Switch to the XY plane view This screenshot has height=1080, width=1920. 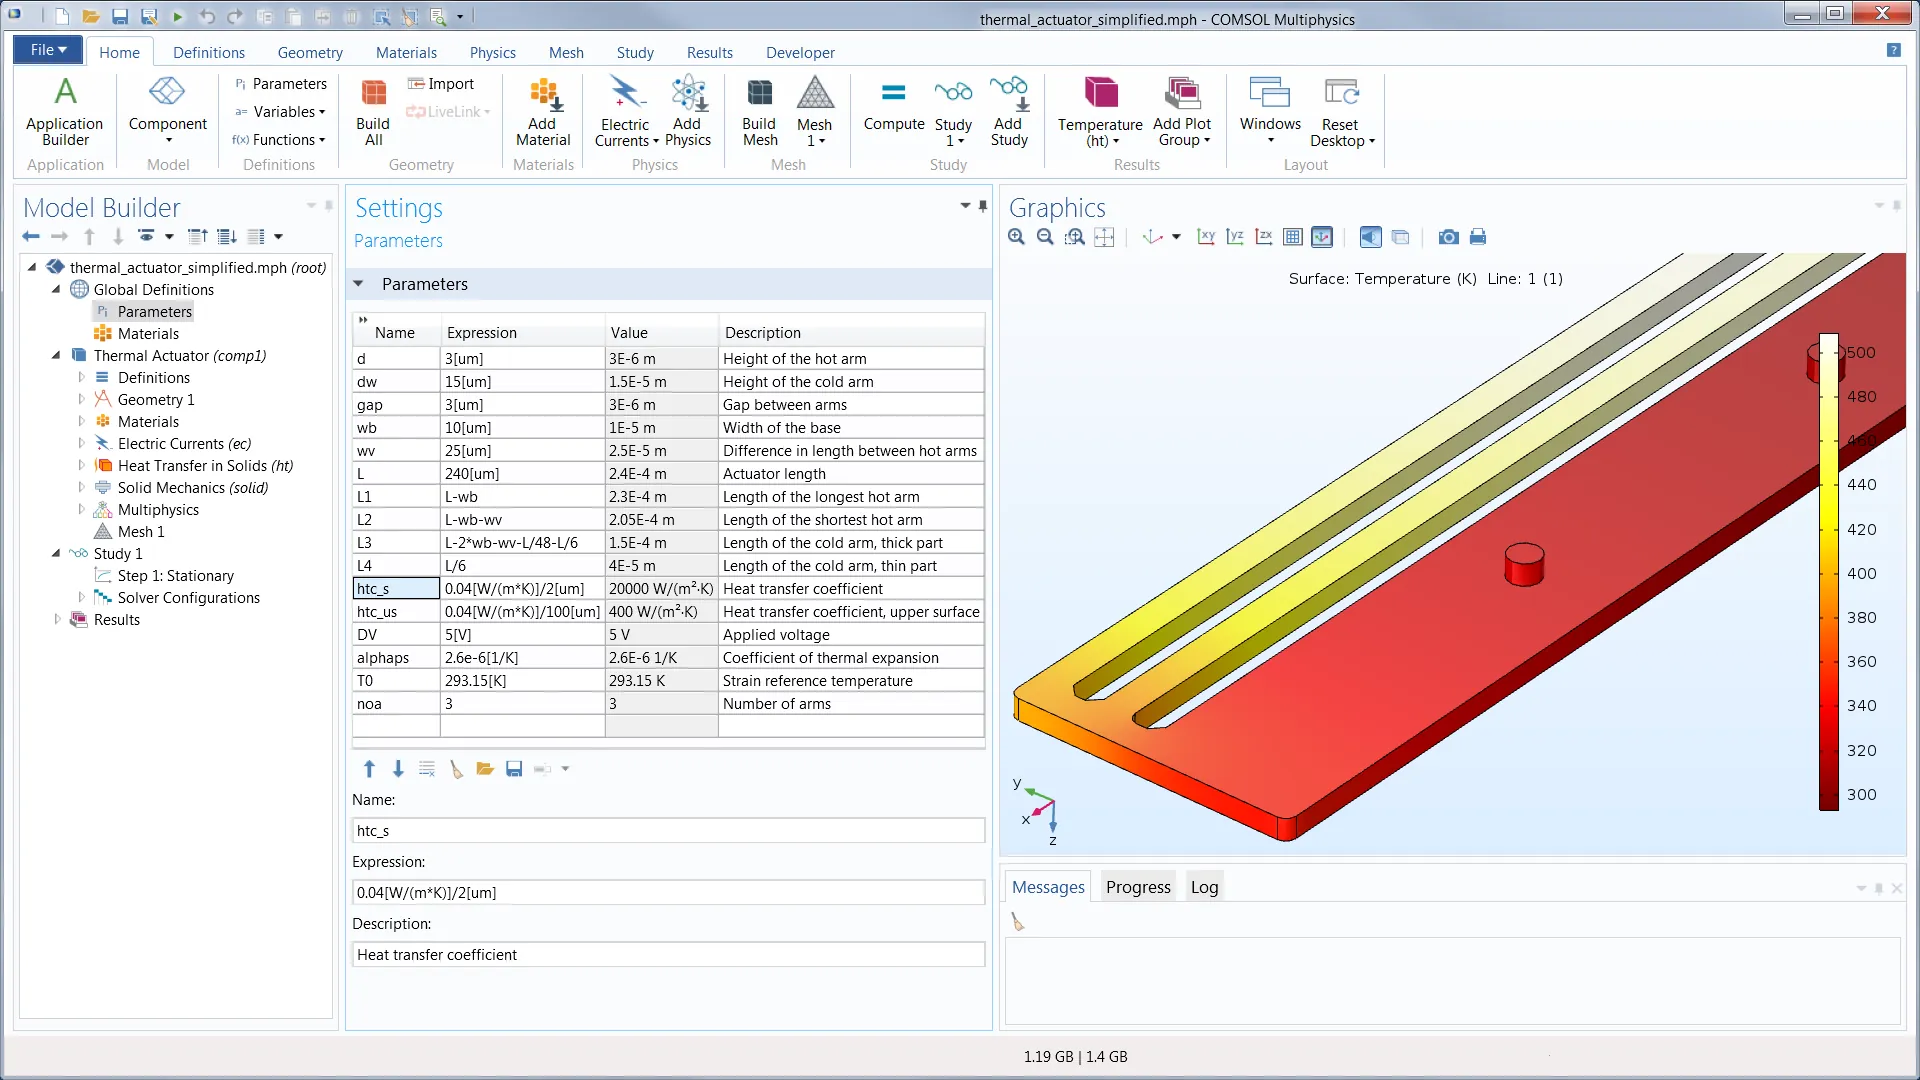click(1206, 237)
